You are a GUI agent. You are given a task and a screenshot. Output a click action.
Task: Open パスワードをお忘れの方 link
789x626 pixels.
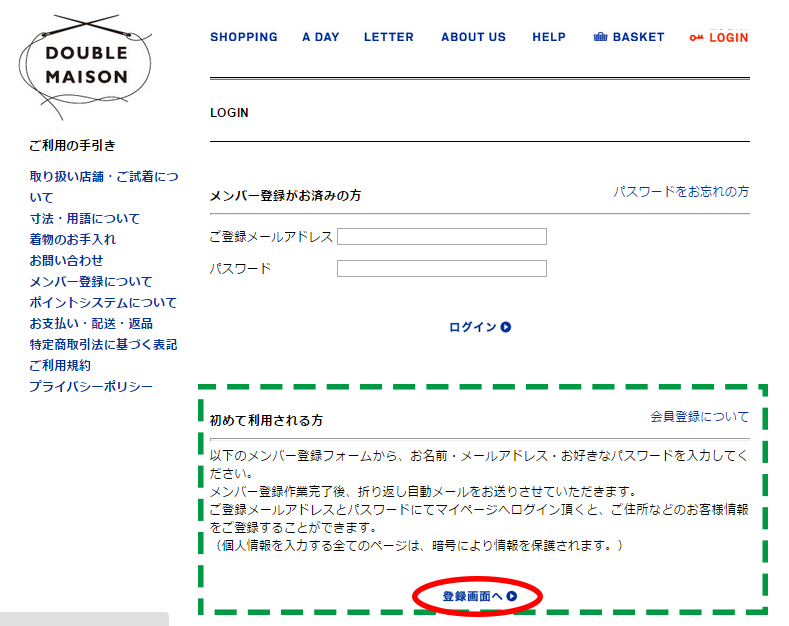(681, 192)
